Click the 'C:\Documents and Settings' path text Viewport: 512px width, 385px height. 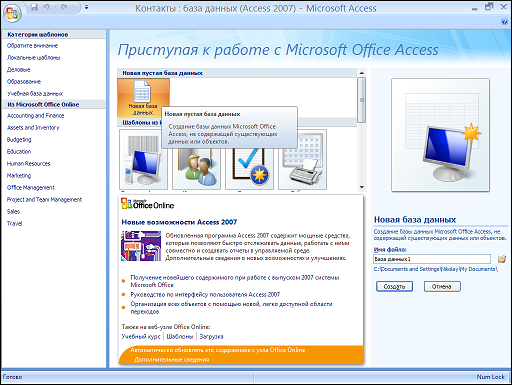(436, 269)
